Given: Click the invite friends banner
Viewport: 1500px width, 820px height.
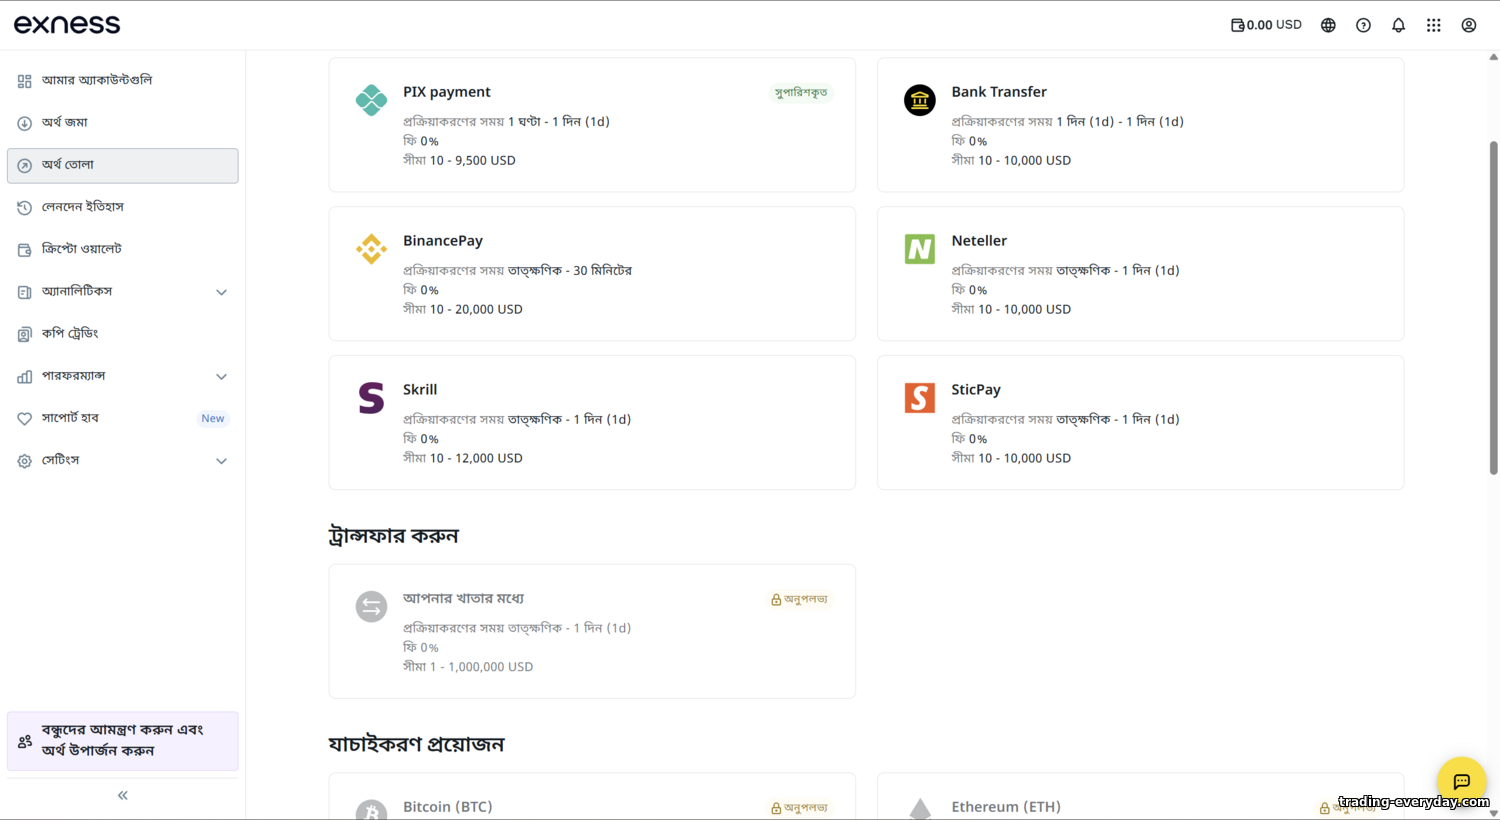Looking at the screenshot, I should pyautogui.click(x=122, y=741).
